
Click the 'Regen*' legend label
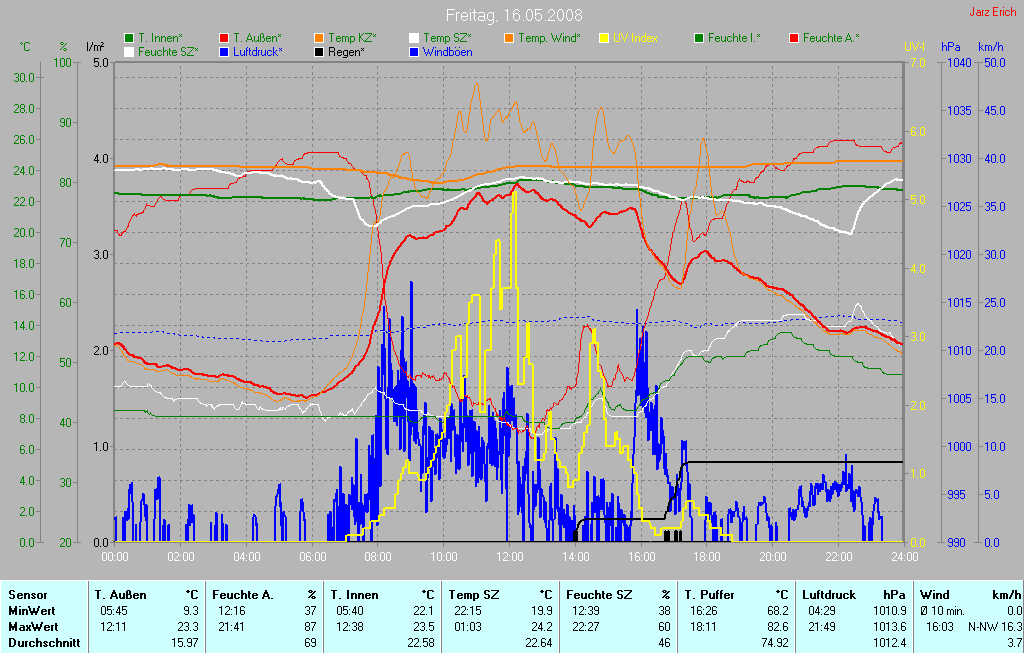tap(346, 52)
